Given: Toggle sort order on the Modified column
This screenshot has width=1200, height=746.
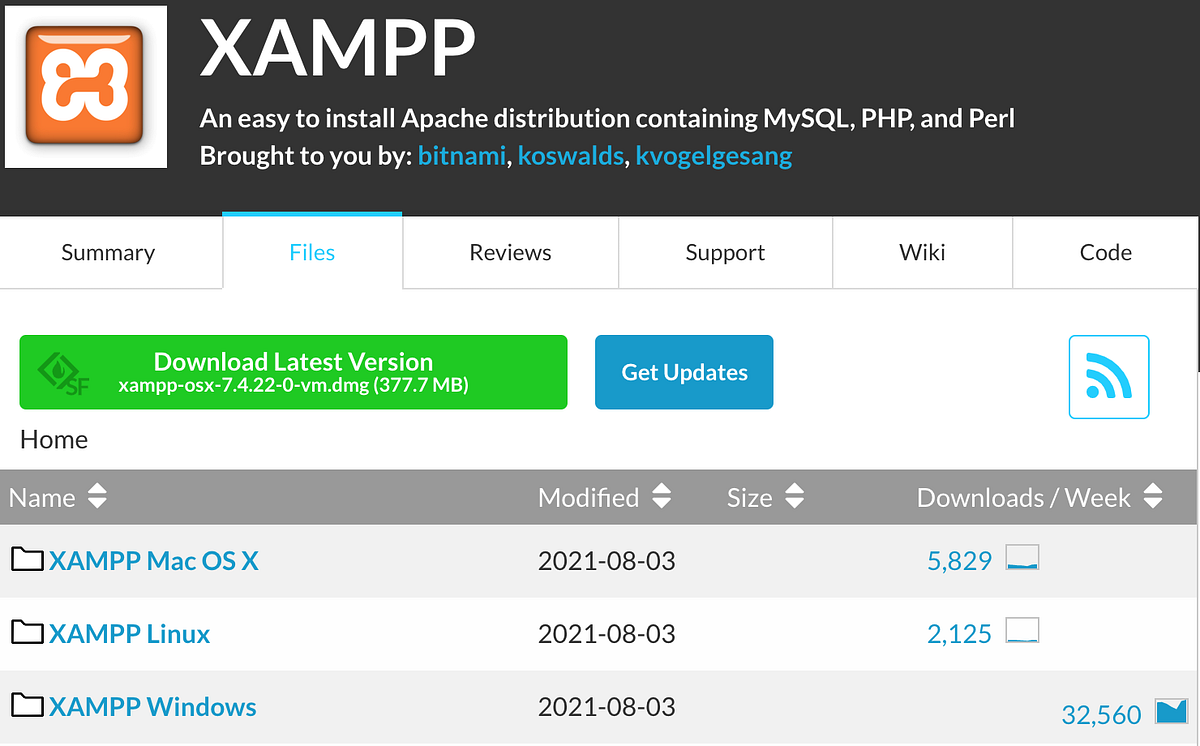Looking at the screenshot, I should point(660,497).
